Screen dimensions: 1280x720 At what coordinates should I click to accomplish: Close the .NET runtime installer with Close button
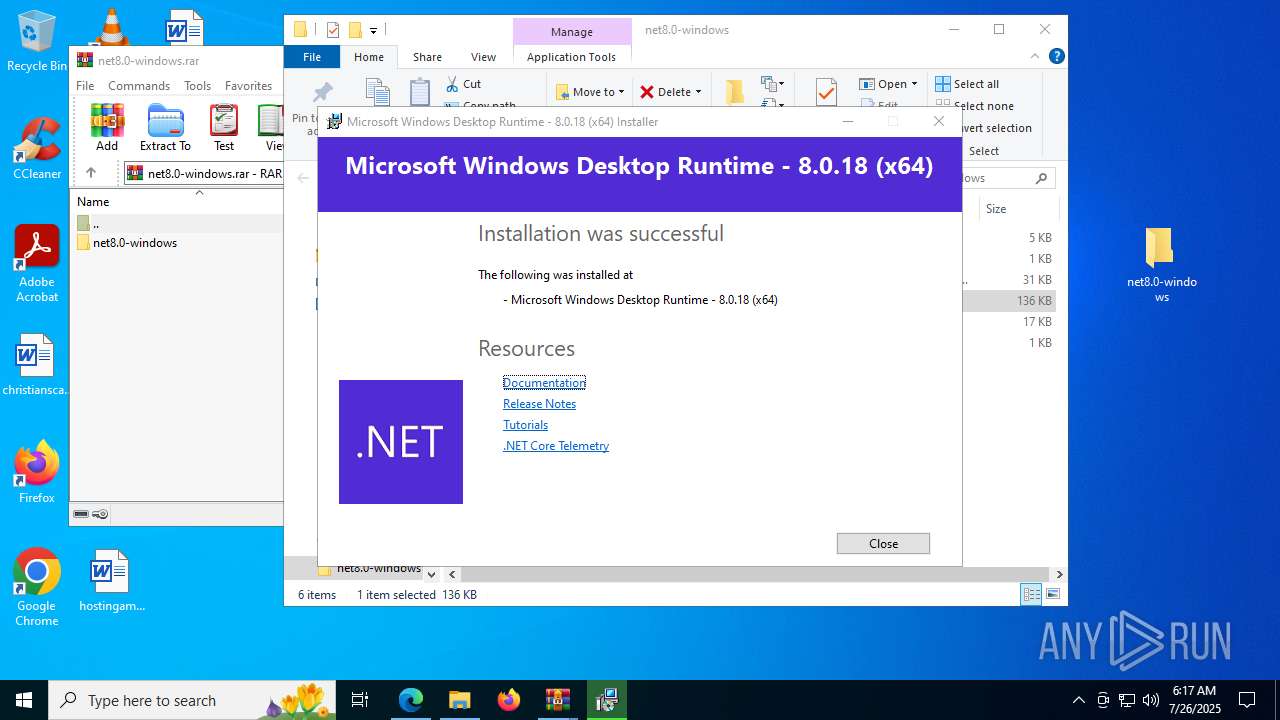(x=883, y=543)
